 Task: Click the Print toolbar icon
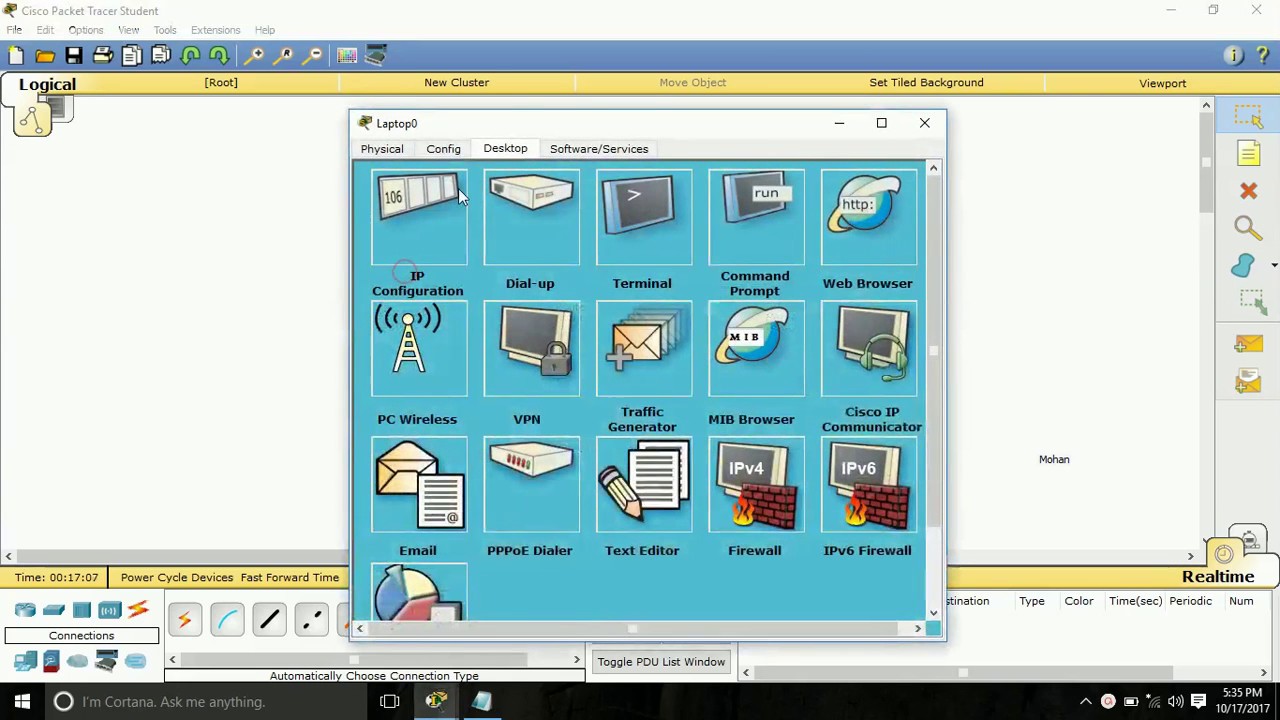[x=103, y=56]
